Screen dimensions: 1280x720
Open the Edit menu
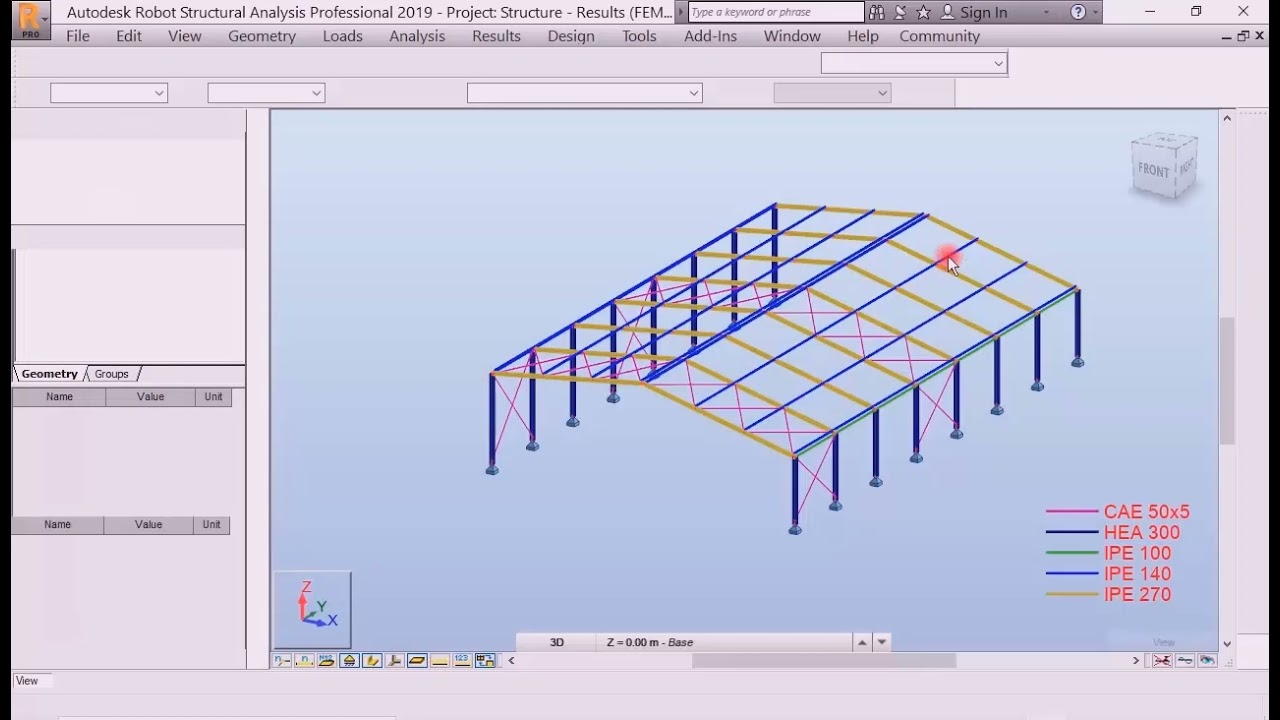129,36
